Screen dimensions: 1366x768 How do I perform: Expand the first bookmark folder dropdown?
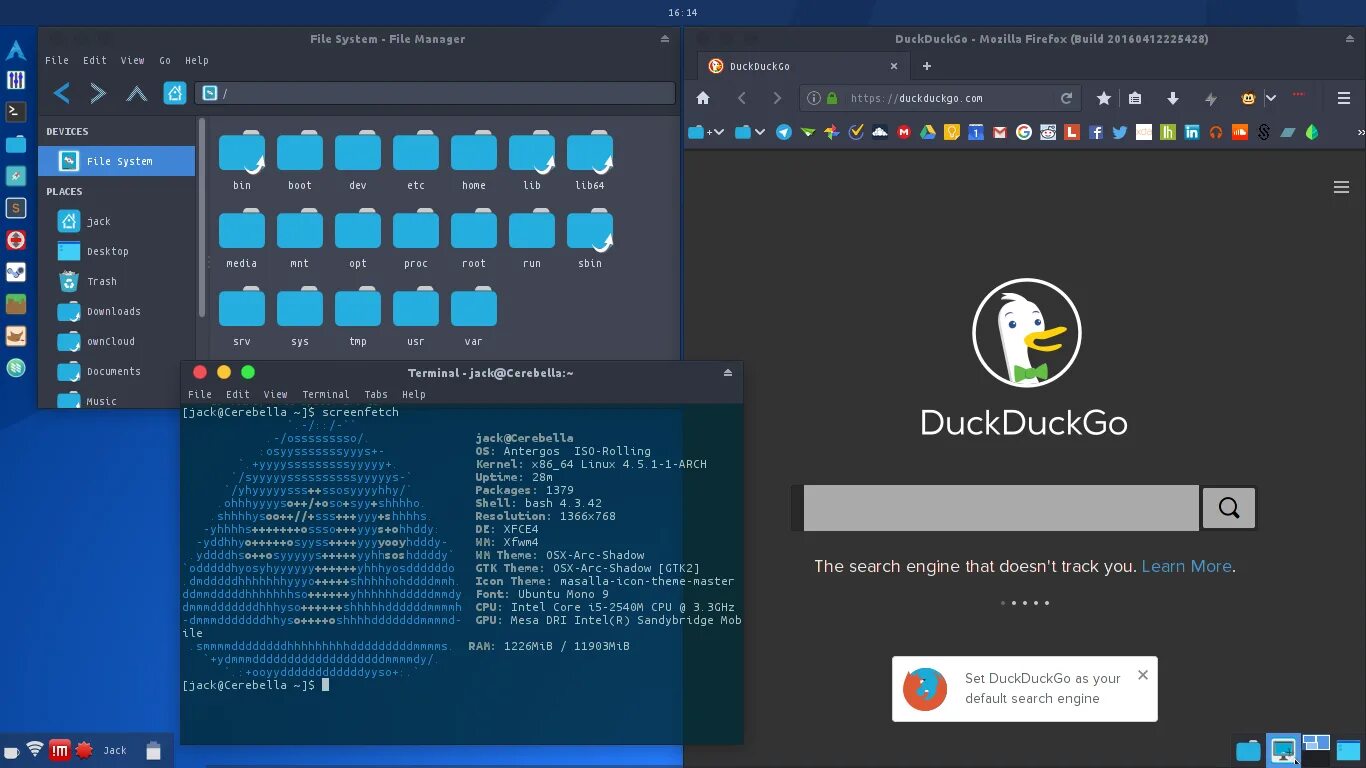click(x=720, y=132)
